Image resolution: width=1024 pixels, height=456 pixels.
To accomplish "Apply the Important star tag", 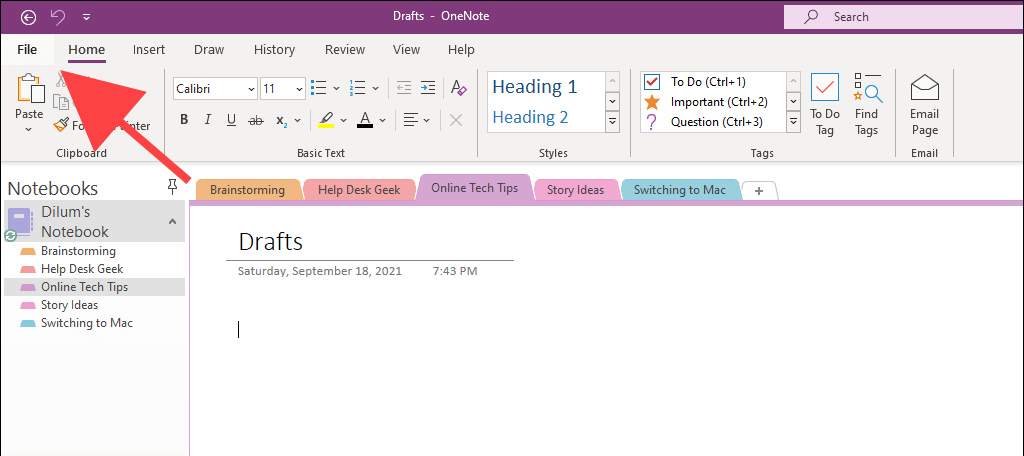I will point(652,102).
